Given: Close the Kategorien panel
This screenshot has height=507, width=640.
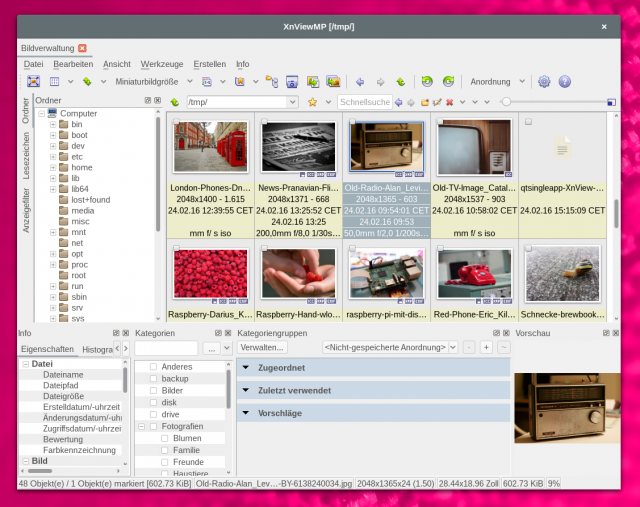Looking at the screenshot, I should (228, 333).
